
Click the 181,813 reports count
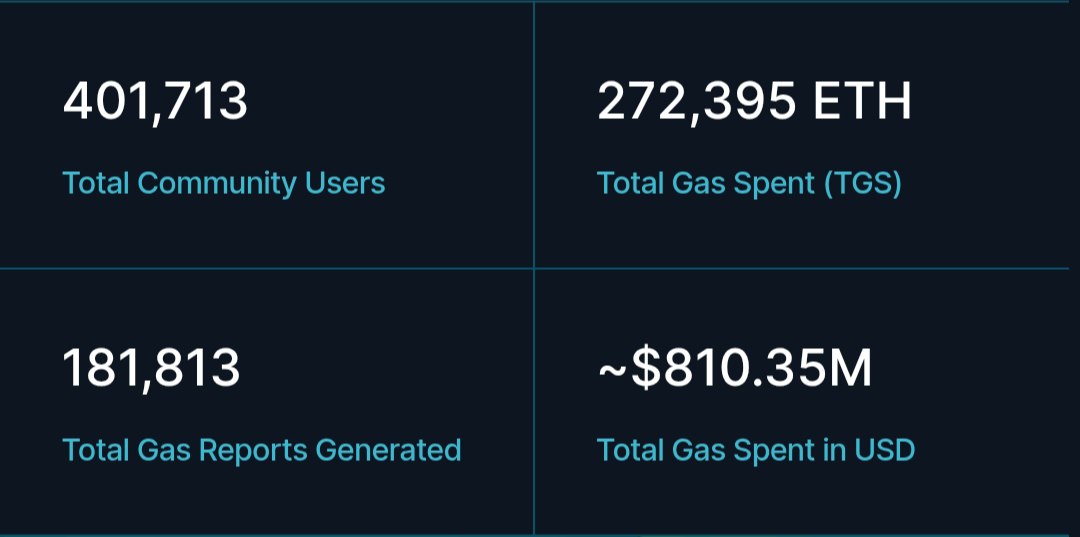pyautogui.click(x=151, y=368)
